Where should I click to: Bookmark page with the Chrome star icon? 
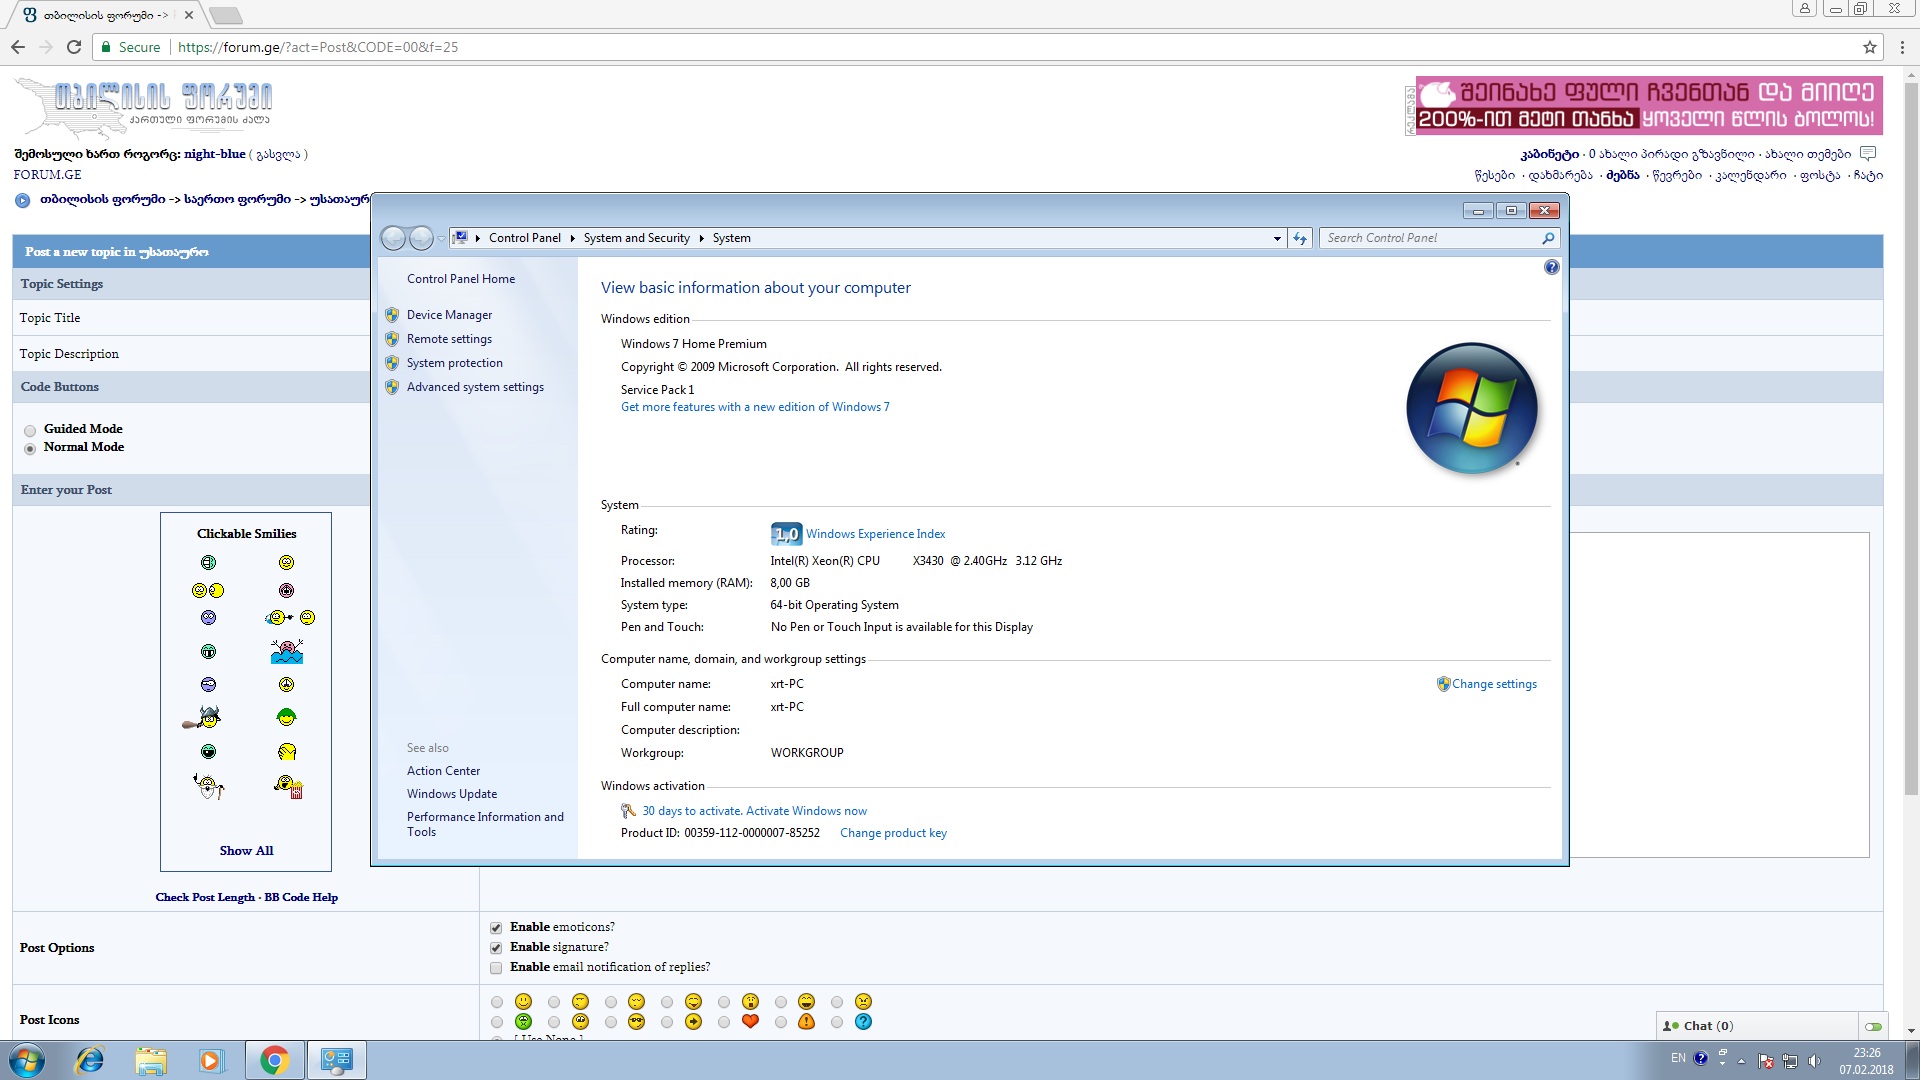pyautogui.click(x=1869, y=47)
